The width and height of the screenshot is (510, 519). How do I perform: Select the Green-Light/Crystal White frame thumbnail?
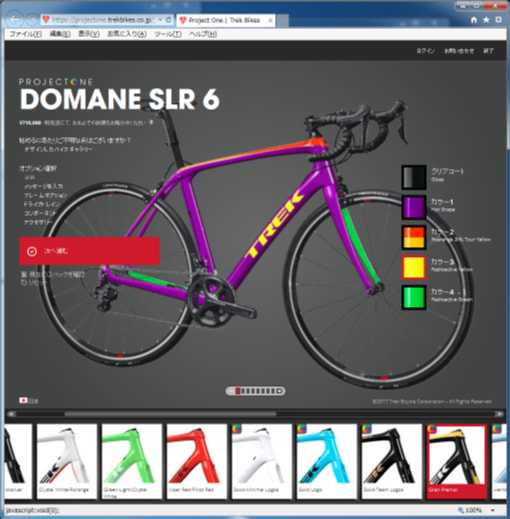coord(132,461)
